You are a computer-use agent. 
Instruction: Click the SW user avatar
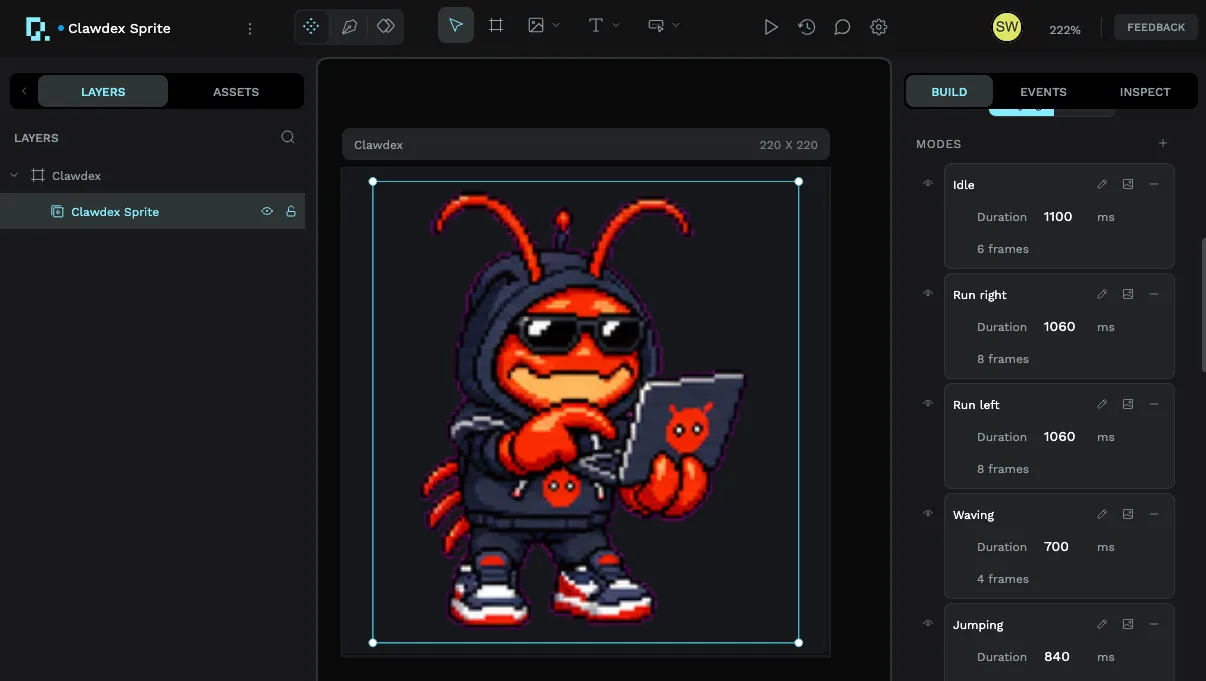[x=1007, y=28]
